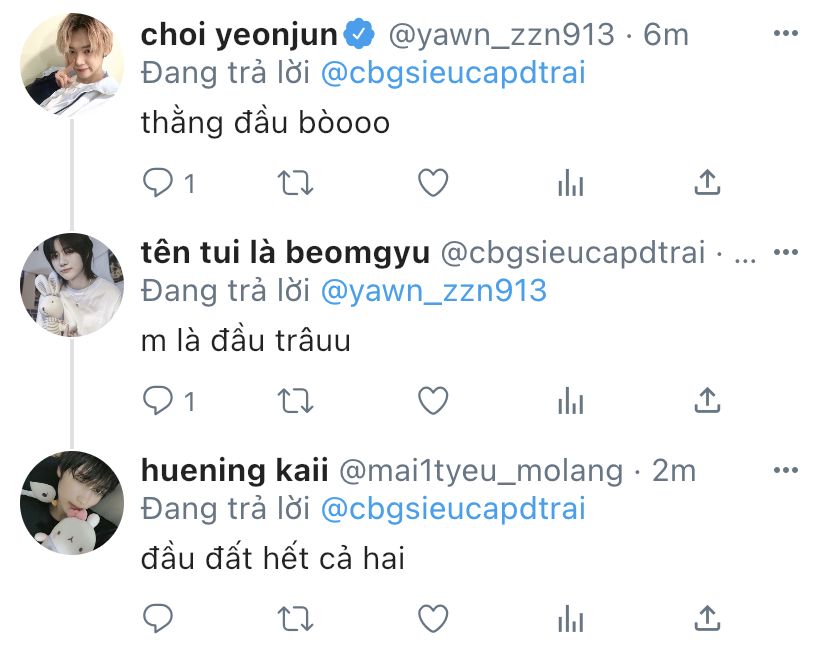Like the 'thằng đầu bòooo' tweet
The height and width of the screenshot is (650, 828).
coord(433,183)
